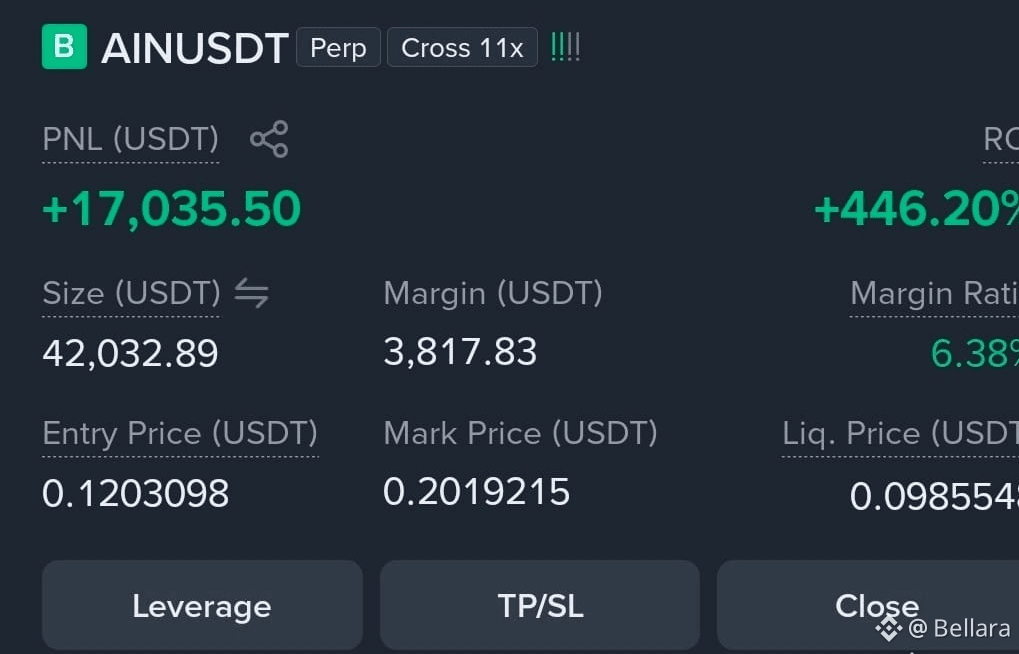This screenshot has height=654, width=1019.
Task: Click the Perp contract type badge
Action: [x=338, y=47]
